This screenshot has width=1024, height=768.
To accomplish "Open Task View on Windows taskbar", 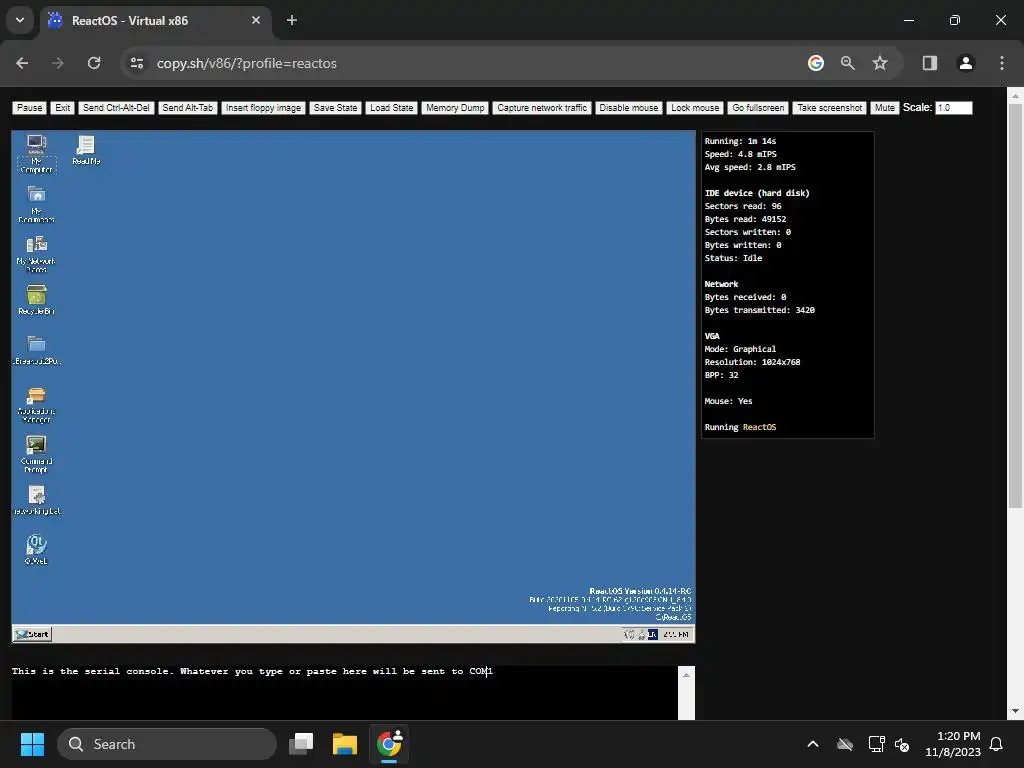I will (301, 744).
